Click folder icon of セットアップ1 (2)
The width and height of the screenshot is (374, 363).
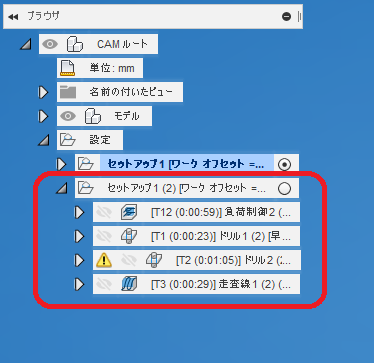[x=86, y=188]
